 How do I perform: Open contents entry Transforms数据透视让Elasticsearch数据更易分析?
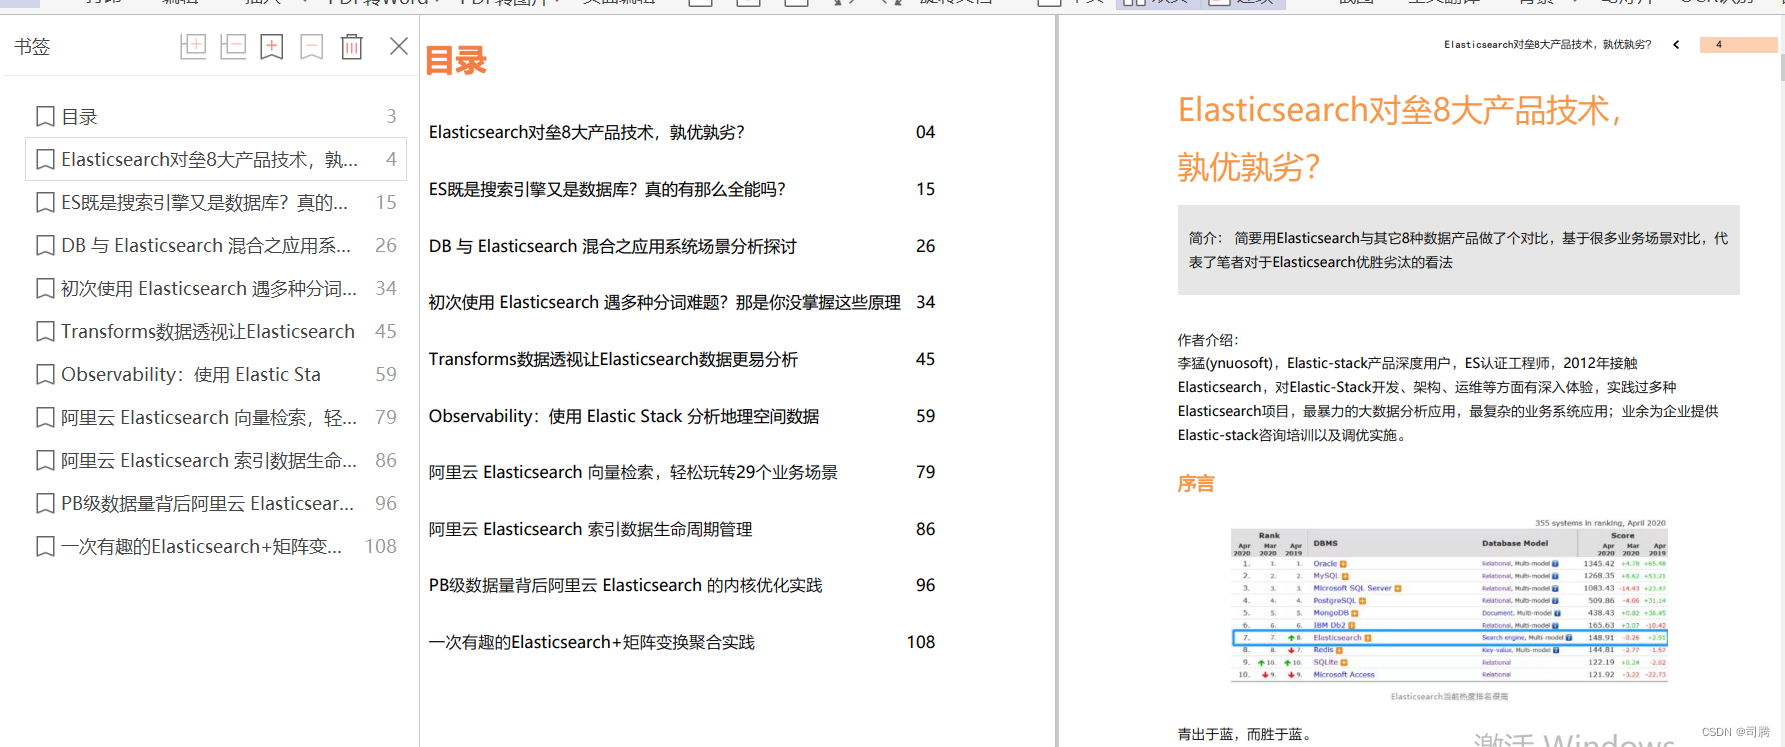tap(613, 359)
